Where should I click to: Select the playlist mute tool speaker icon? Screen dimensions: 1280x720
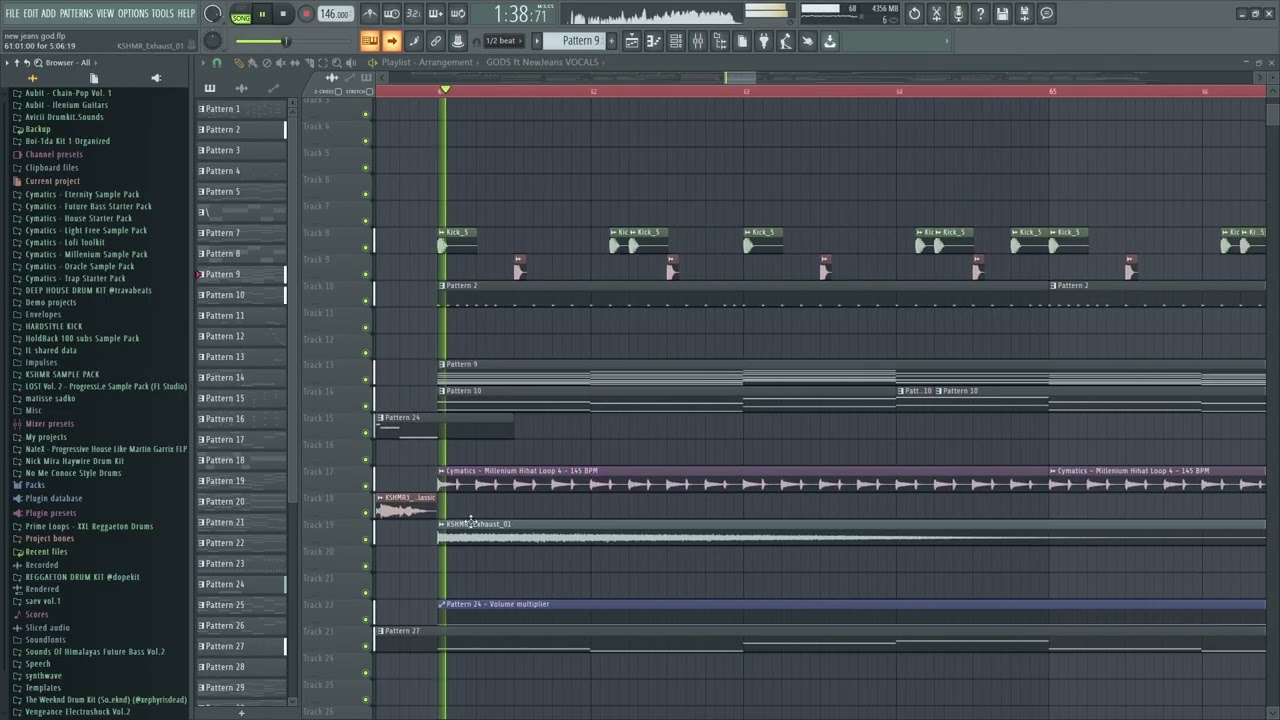pyautogui.click(x=281, y=63)
